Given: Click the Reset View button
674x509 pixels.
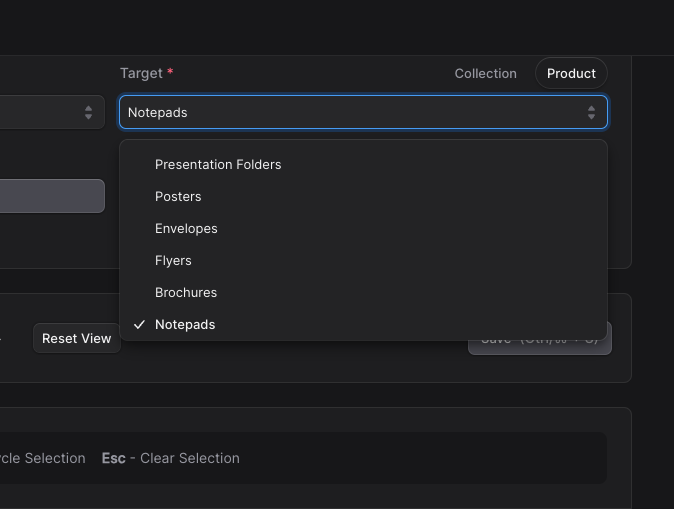Looking at the screenshot, I should pyautogui.click(x=77, y=338).
